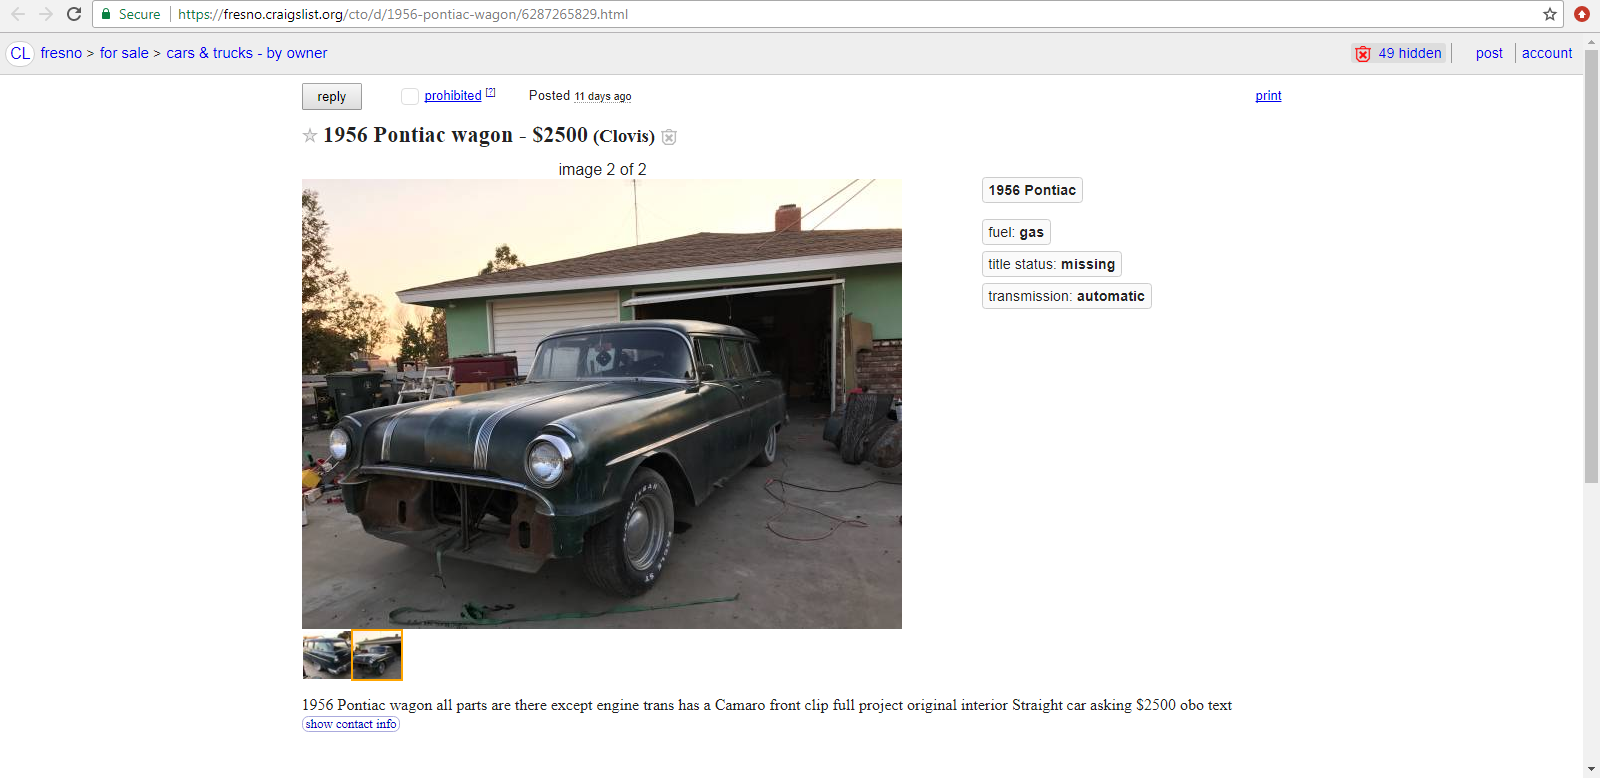Screen dimensions: 1600x778
Task: Open the red extension icon in toolbar
Action: pyautogui.click(x=1582, y=14)
